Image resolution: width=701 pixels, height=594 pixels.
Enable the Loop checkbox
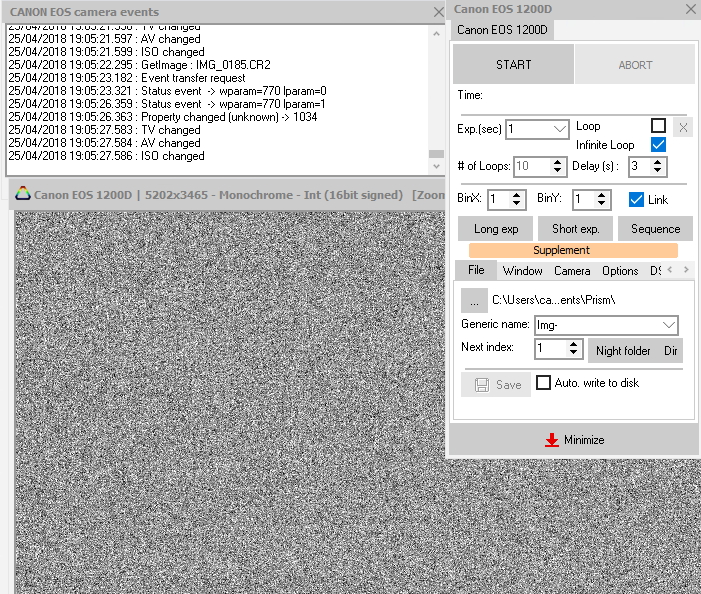point(657,126)
